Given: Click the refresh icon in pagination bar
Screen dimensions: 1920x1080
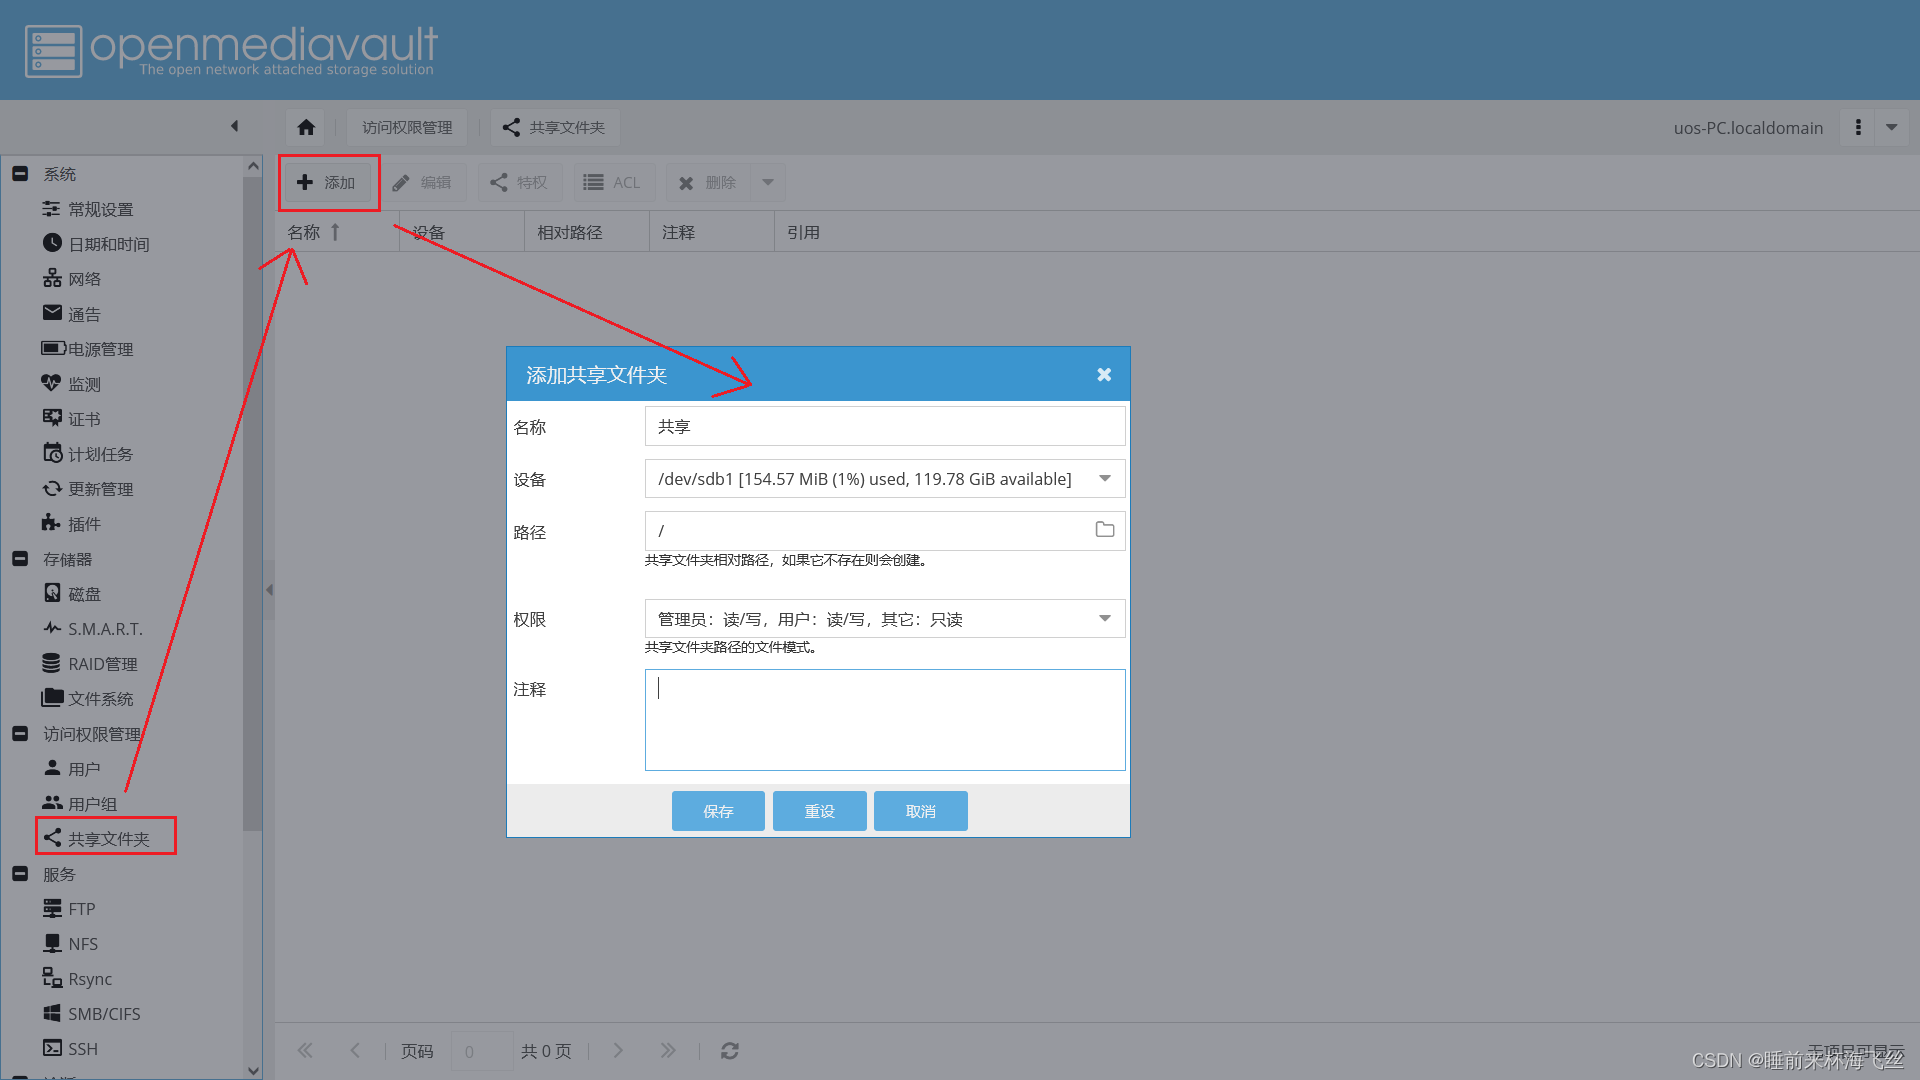Looking at the screenshot, I should 730,1051.
